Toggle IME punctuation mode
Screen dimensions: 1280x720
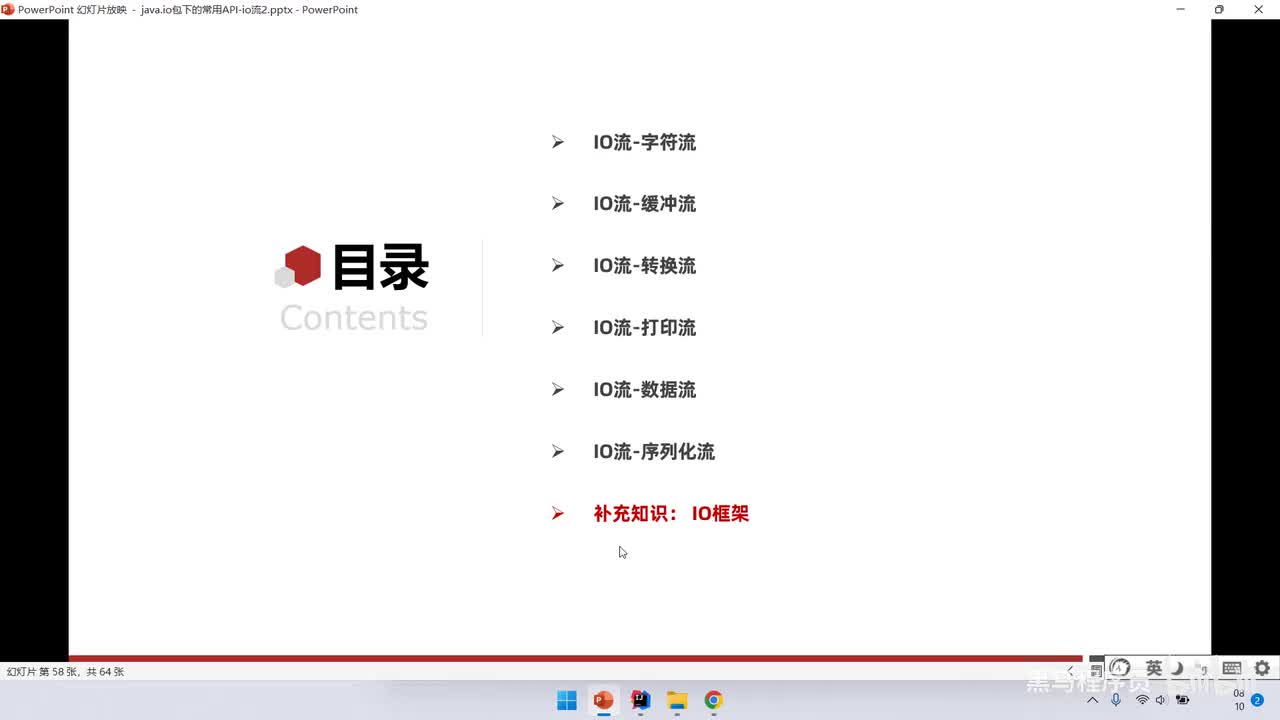(1204, 668)
